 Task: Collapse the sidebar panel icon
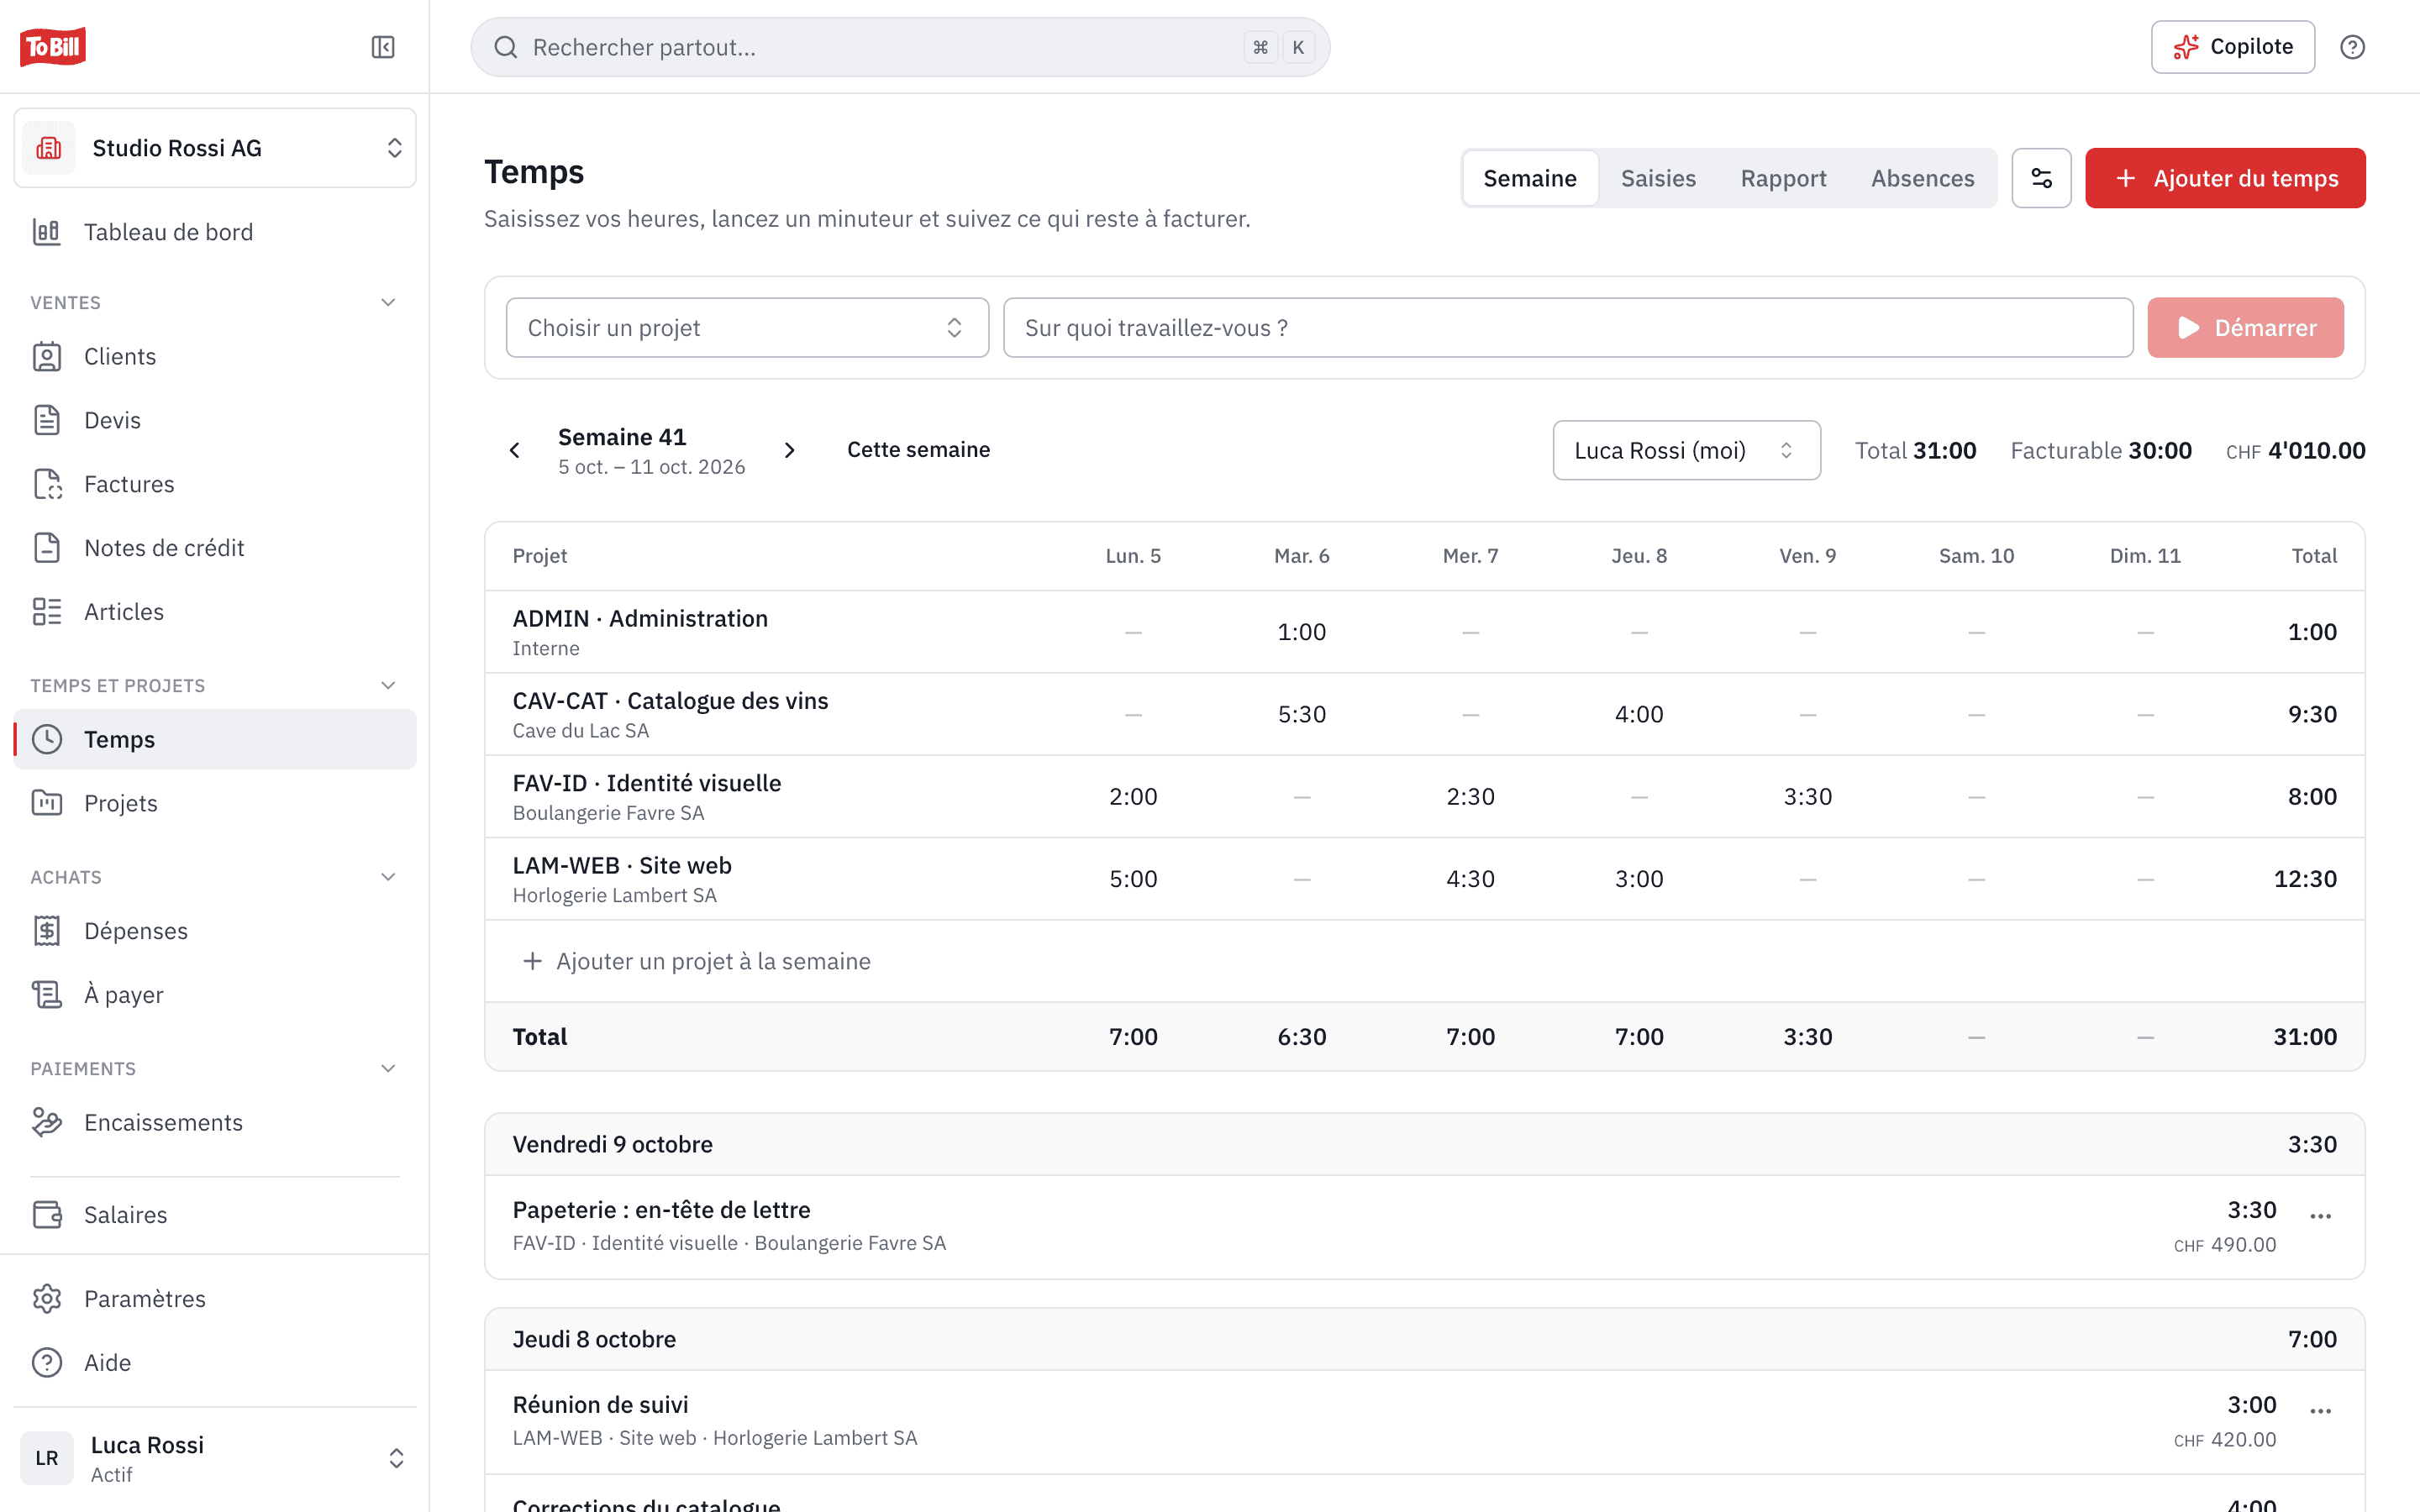[x=383, y=47]
